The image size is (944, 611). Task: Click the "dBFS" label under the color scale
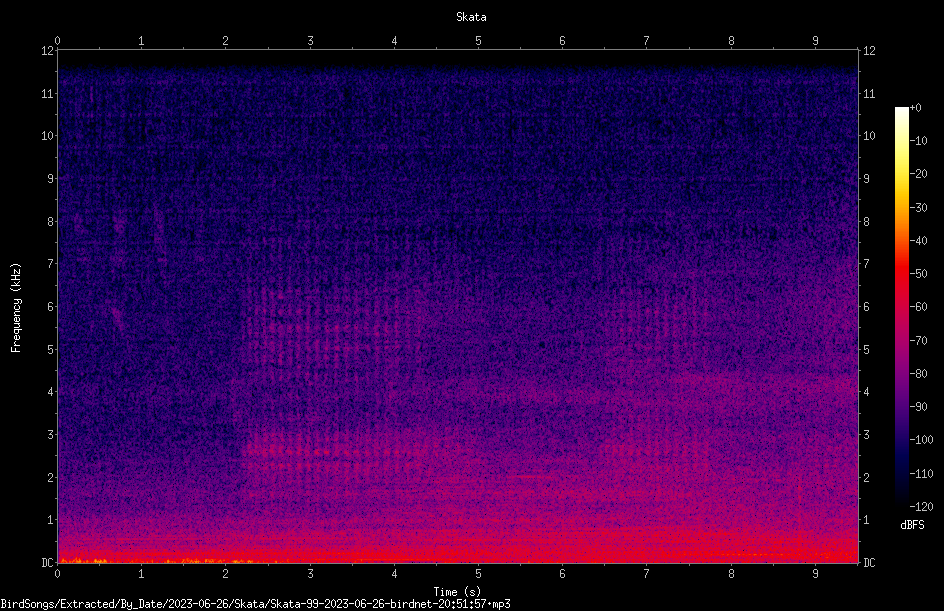tap(912, 525)
